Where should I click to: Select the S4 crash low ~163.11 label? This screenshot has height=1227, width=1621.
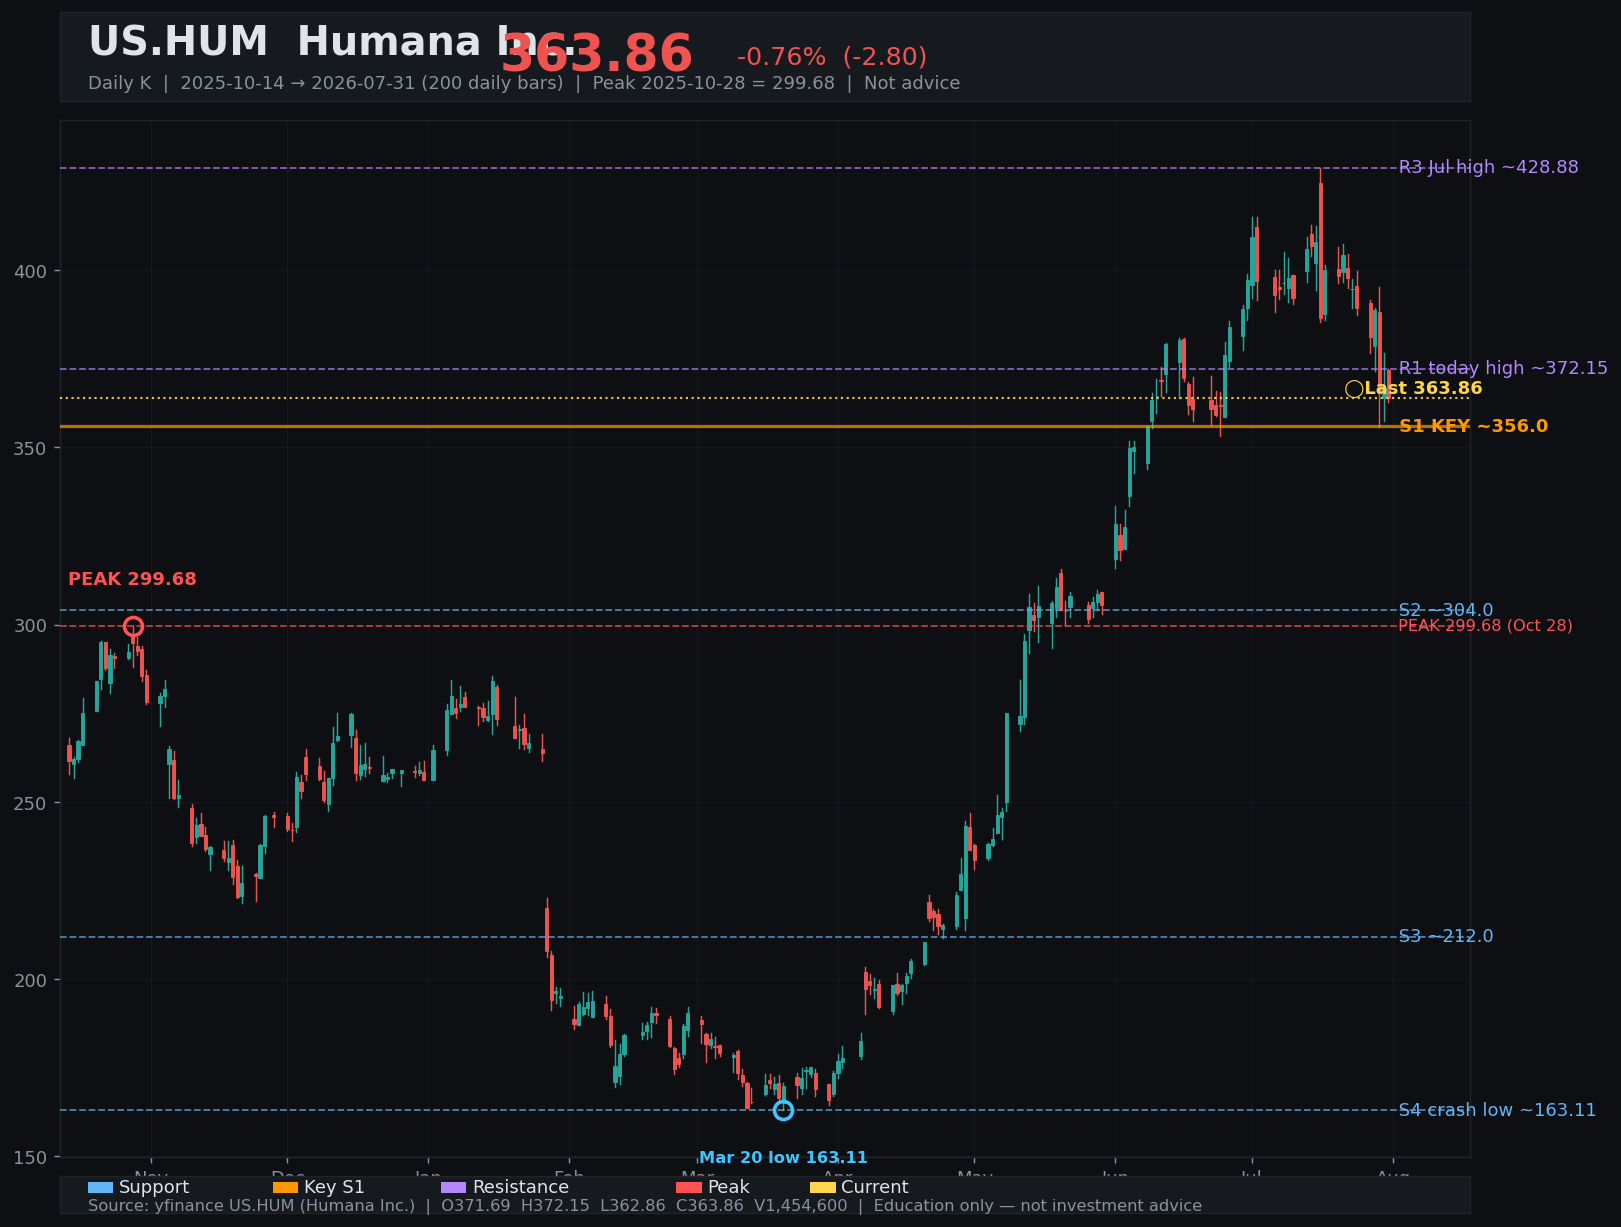click(x=1497, y=1110)
